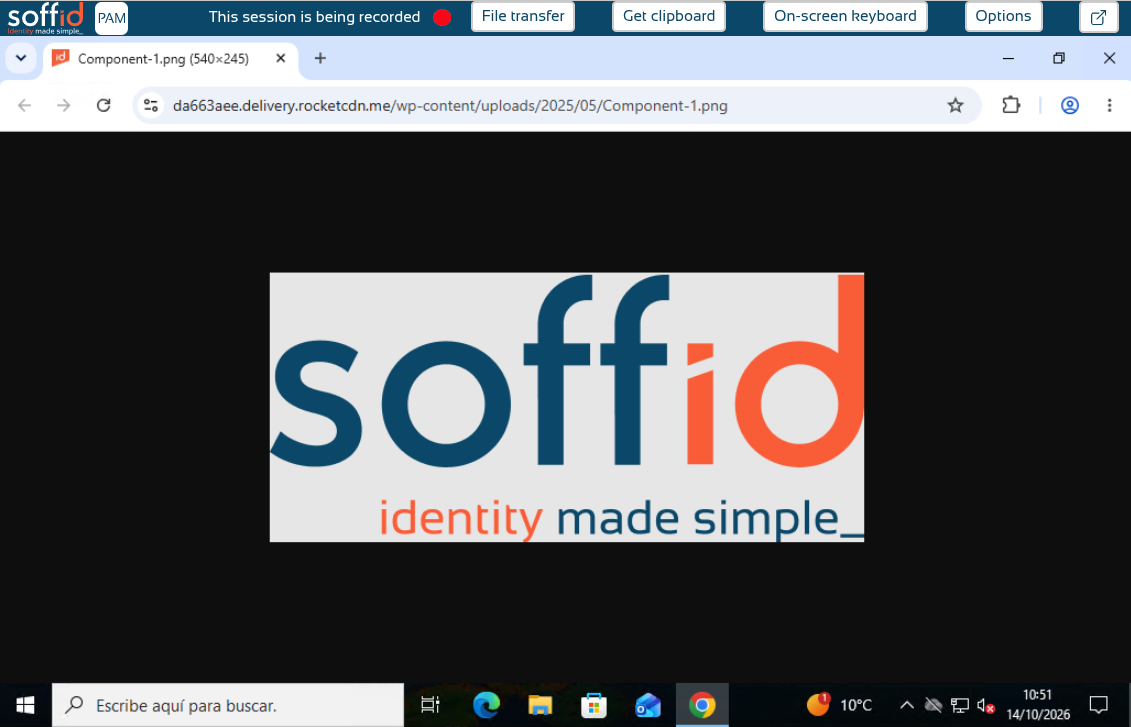Open the clock and calendar at 10:51
1131x727 pixels.
tap(1038, 705)
